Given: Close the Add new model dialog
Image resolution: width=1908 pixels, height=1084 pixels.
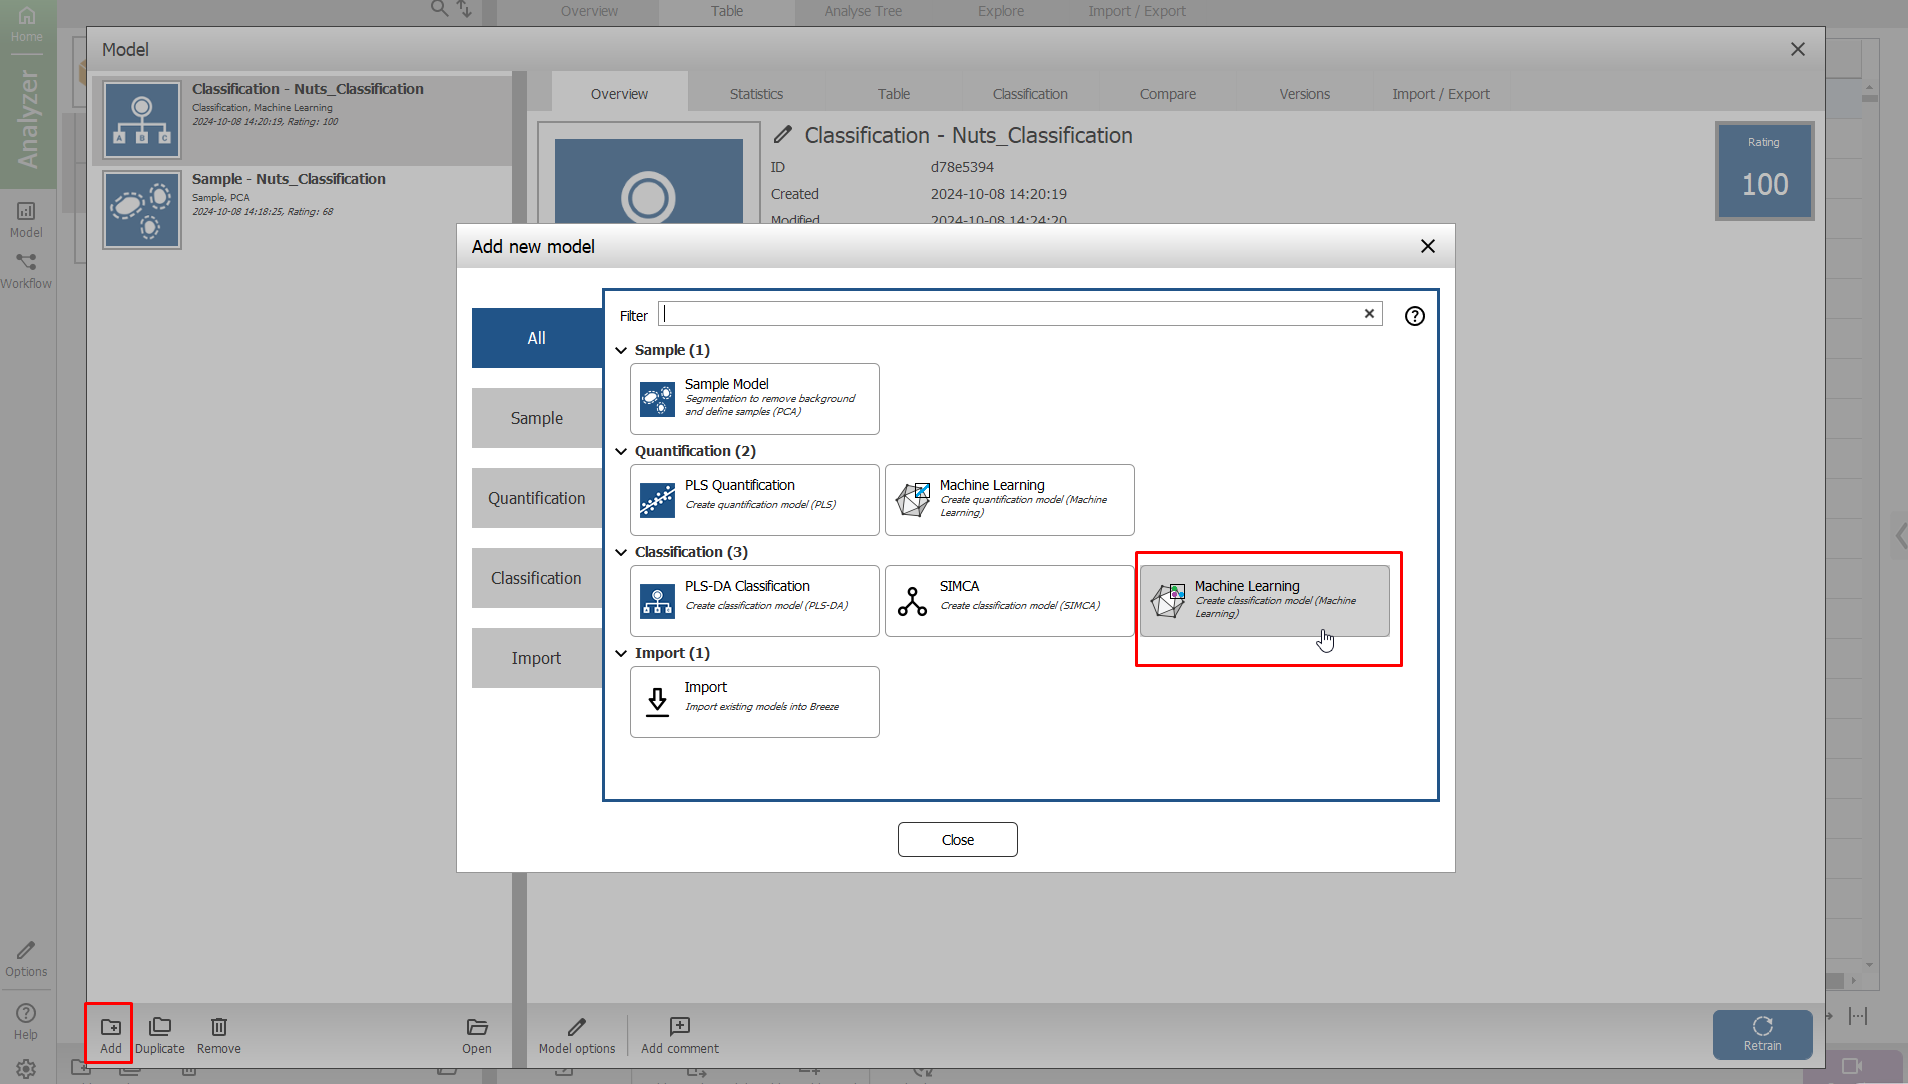Looking at the screenshot, I should click(x=1427, y=246).
